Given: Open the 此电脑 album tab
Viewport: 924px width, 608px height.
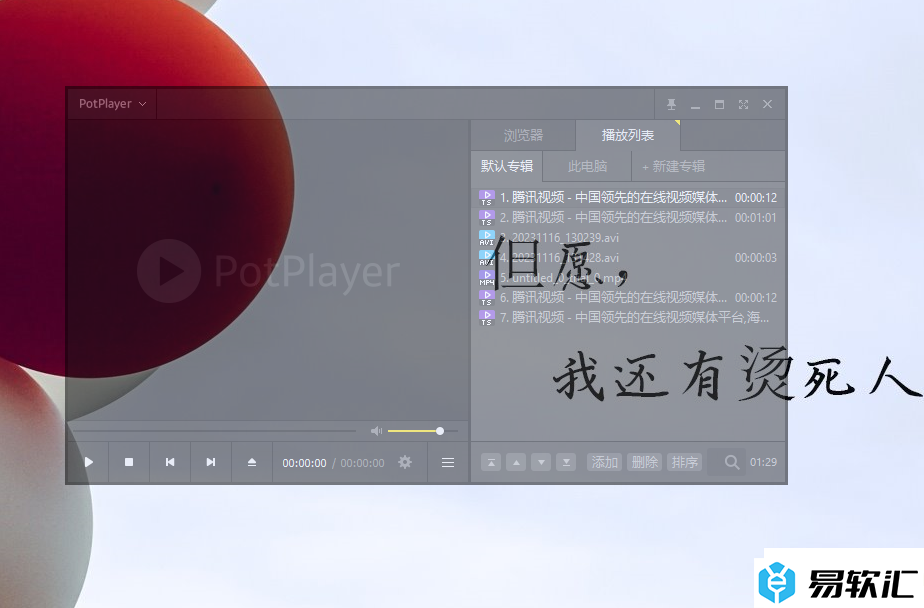Looking at the screenshot, I should [588, 166].
